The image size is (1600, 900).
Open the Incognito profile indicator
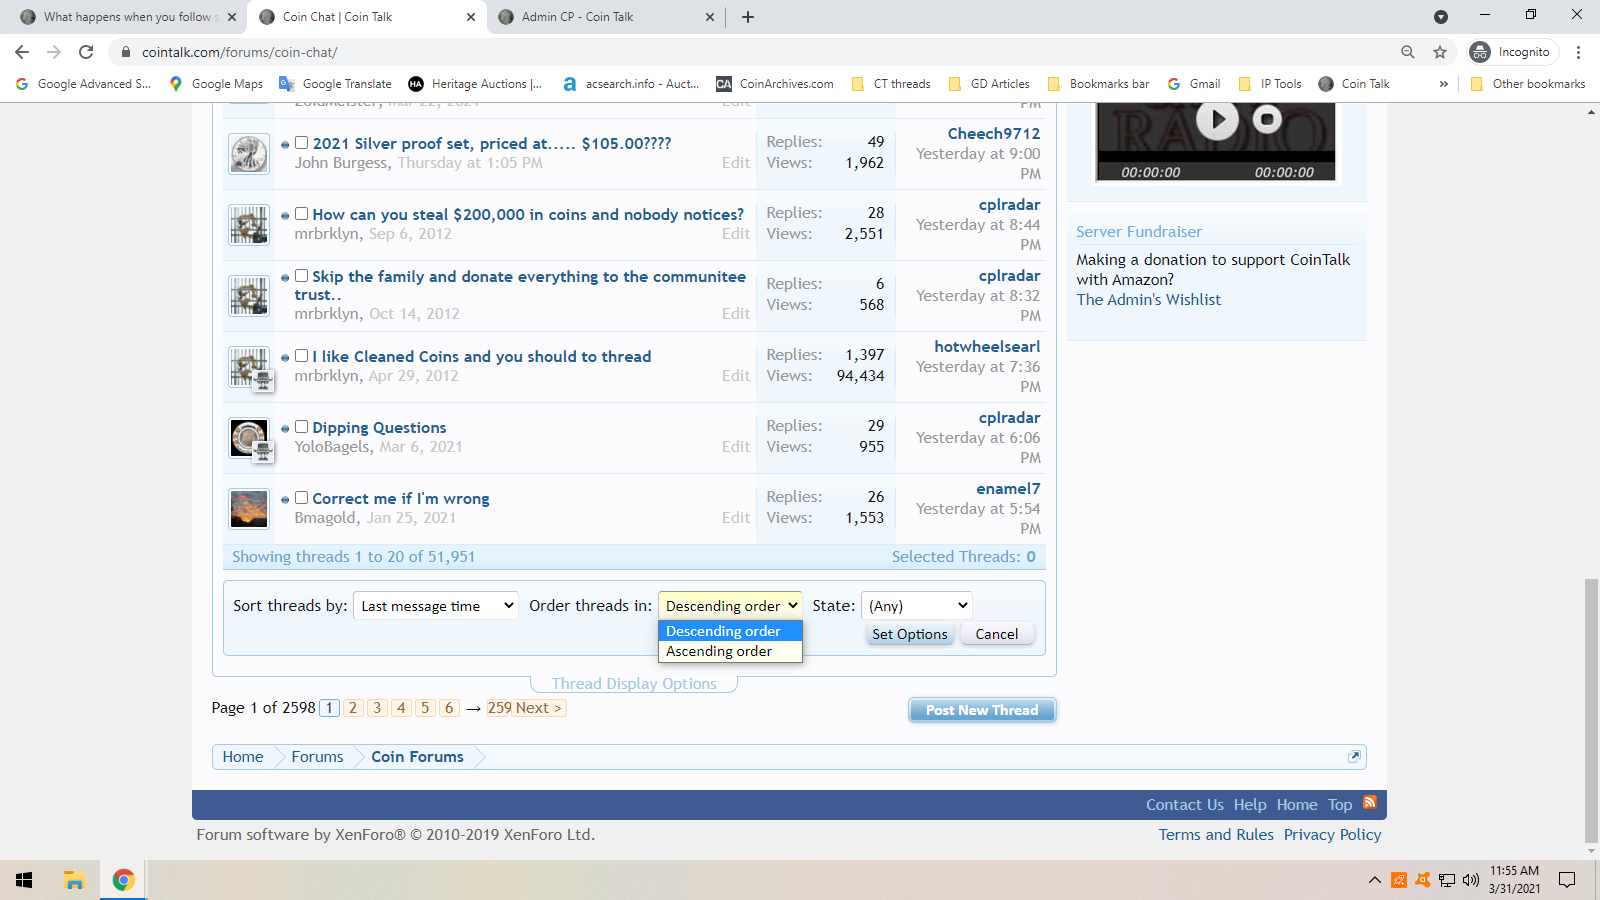(x=1513, y=52)
